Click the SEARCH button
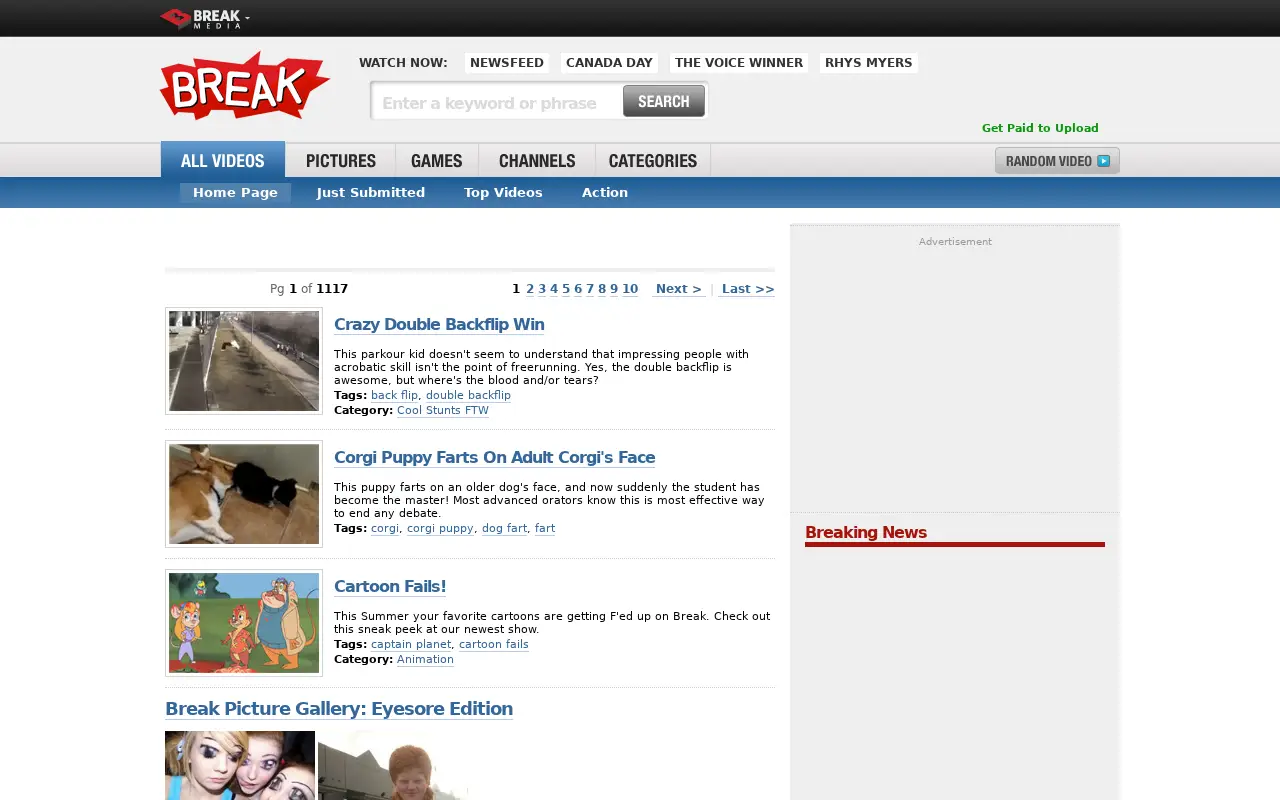 [x=664, y=101]
